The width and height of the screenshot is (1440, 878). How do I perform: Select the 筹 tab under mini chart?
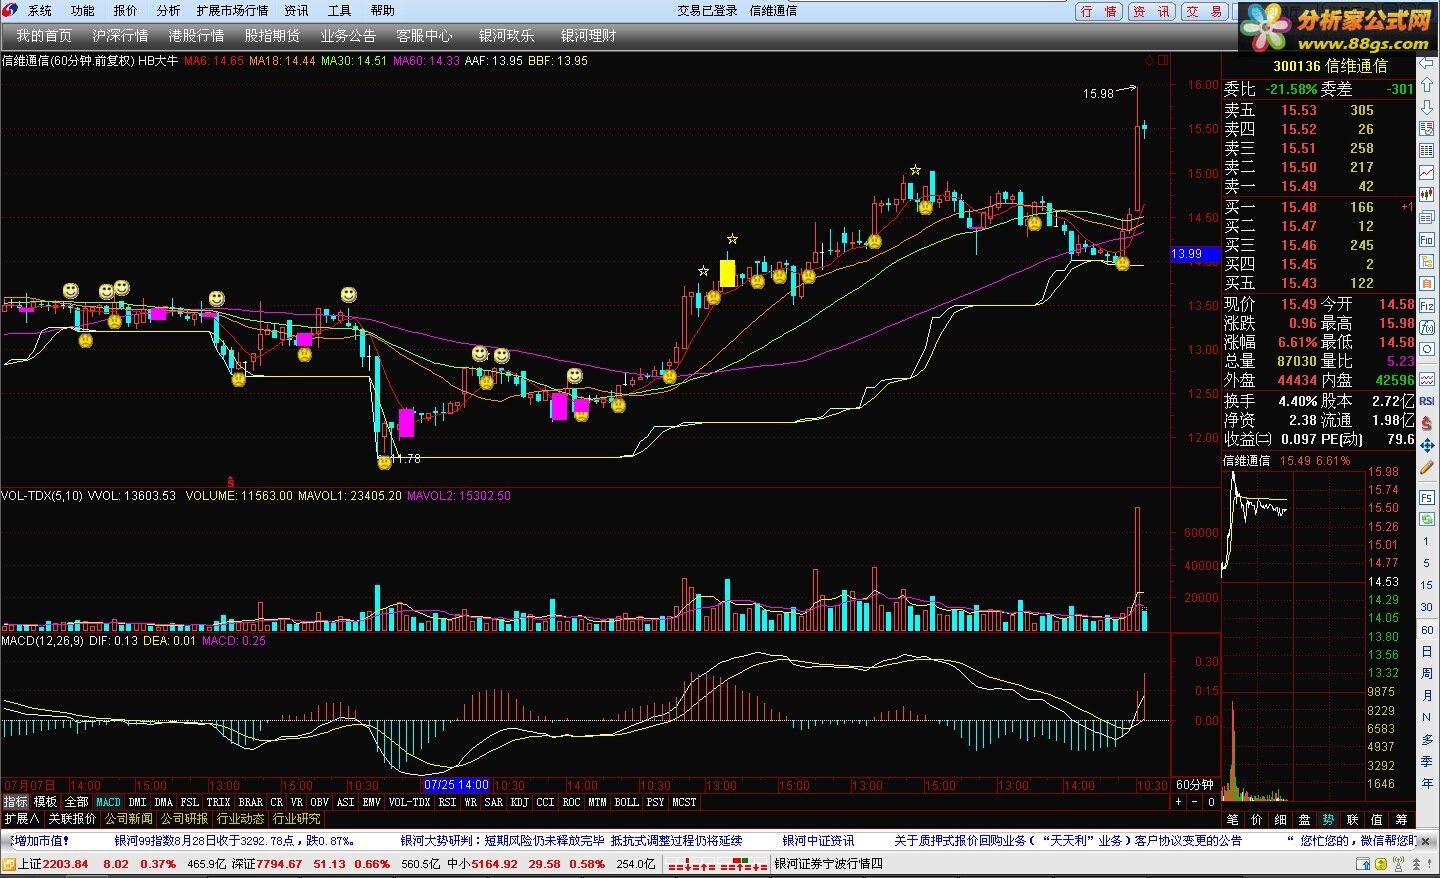click(x=1402, y=819)
